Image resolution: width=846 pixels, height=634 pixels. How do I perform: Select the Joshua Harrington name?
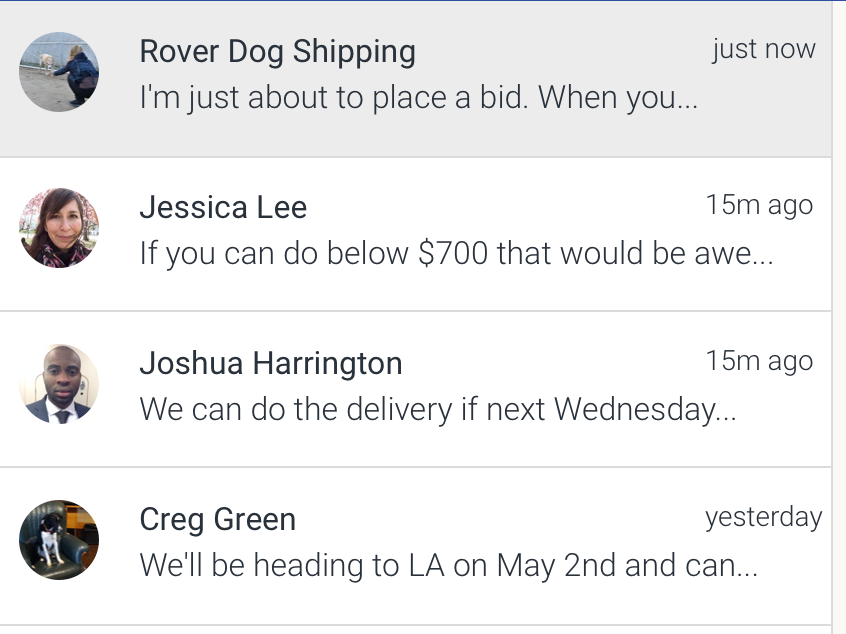click(x=270, y=363)
